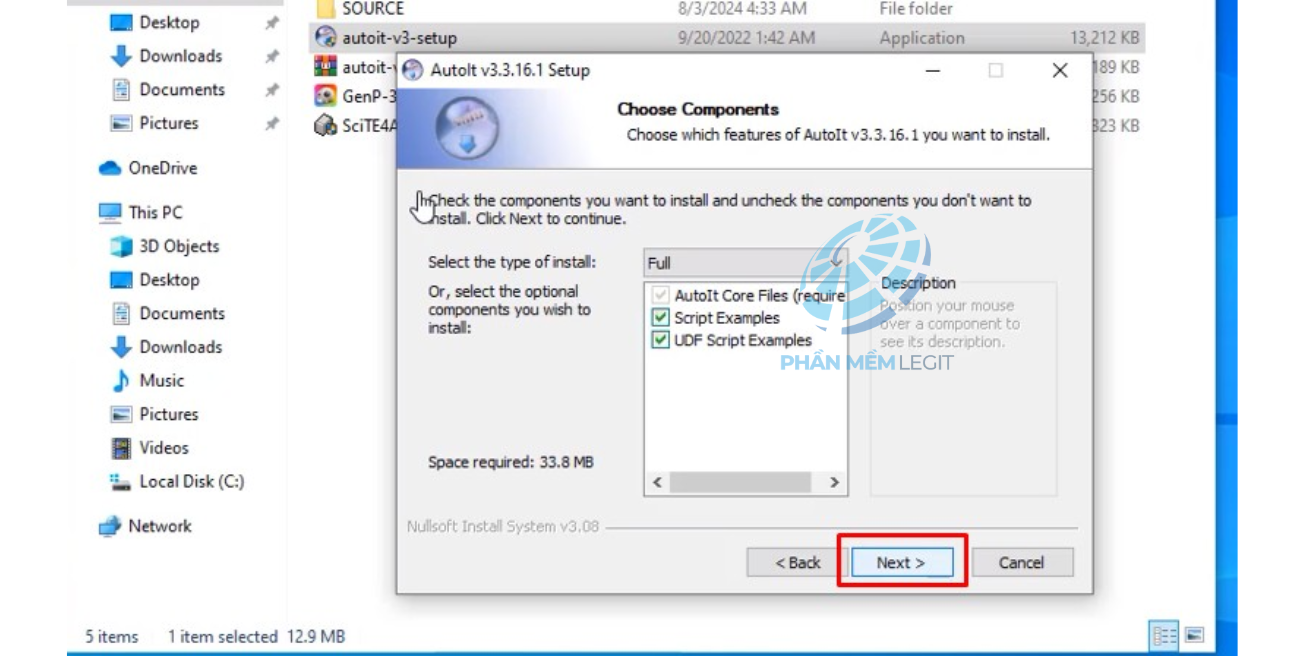Viewport: 1305px width, 656px height.
Task: Click the Next > button
Action: pyautogui.click(x=901, y=562)
